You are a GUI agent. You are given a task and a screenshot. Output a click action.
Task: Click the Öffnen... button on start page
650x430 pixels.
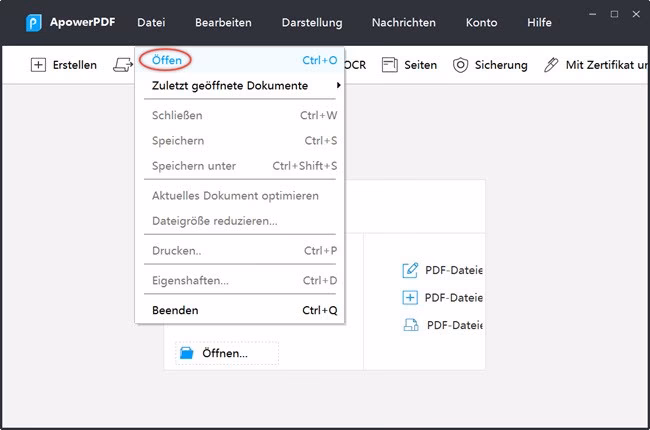[x=227, y=353]
